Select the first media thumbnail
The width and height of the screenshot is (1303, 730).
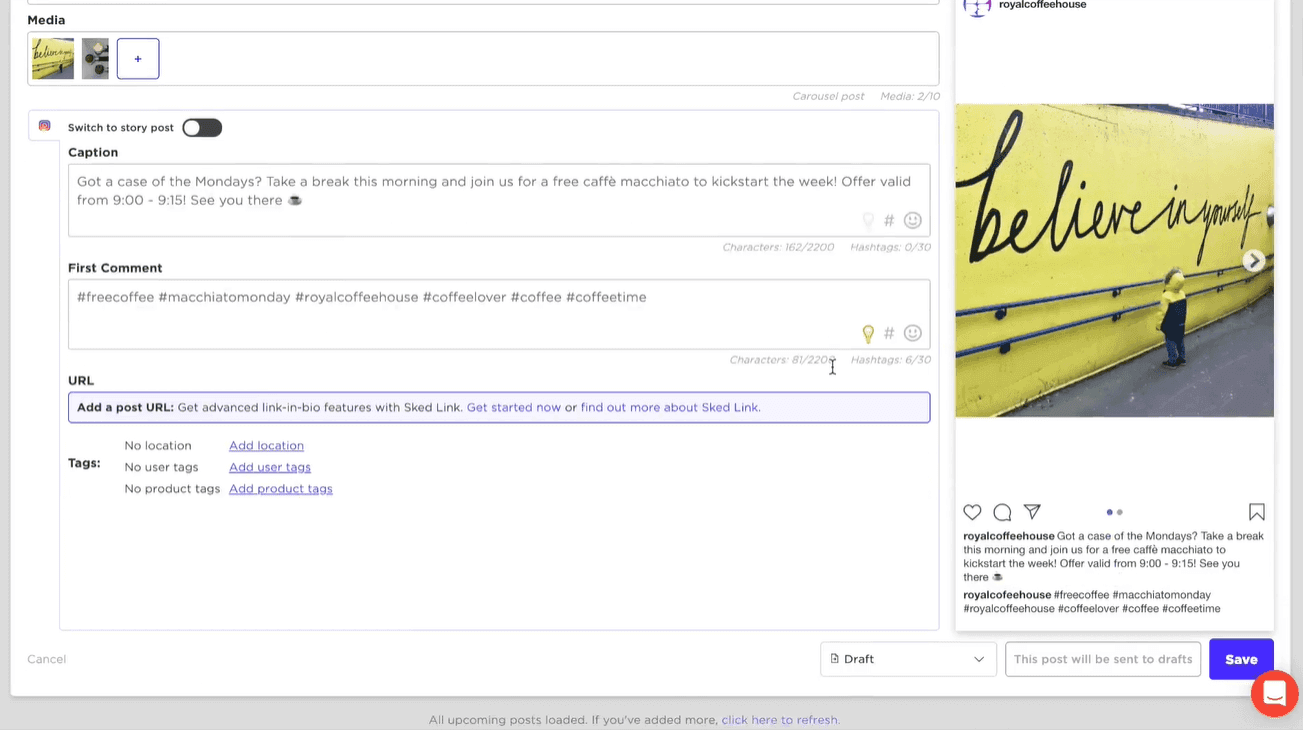[52, 58]
